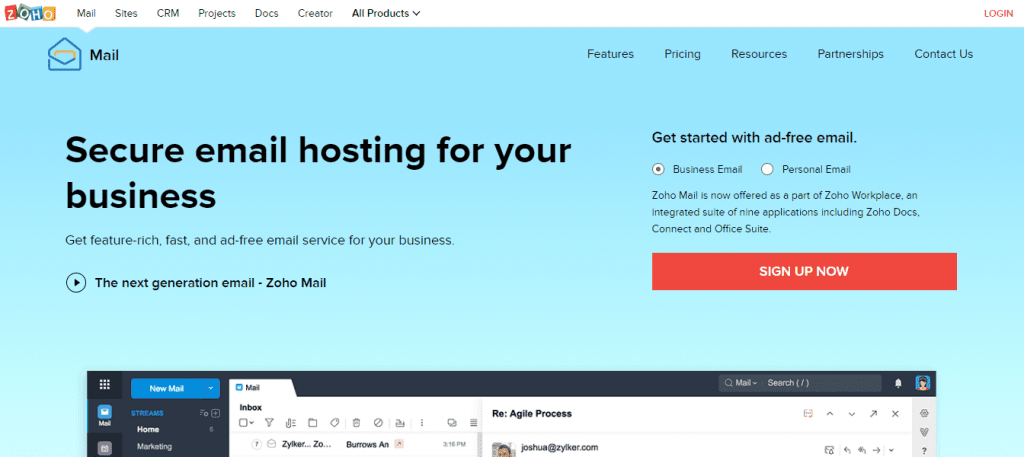Image resolution: width=1024 pixels, height=457 pixels.
Task: Click the joshua sender avatar thumbnail
Action: coord(503,450)
